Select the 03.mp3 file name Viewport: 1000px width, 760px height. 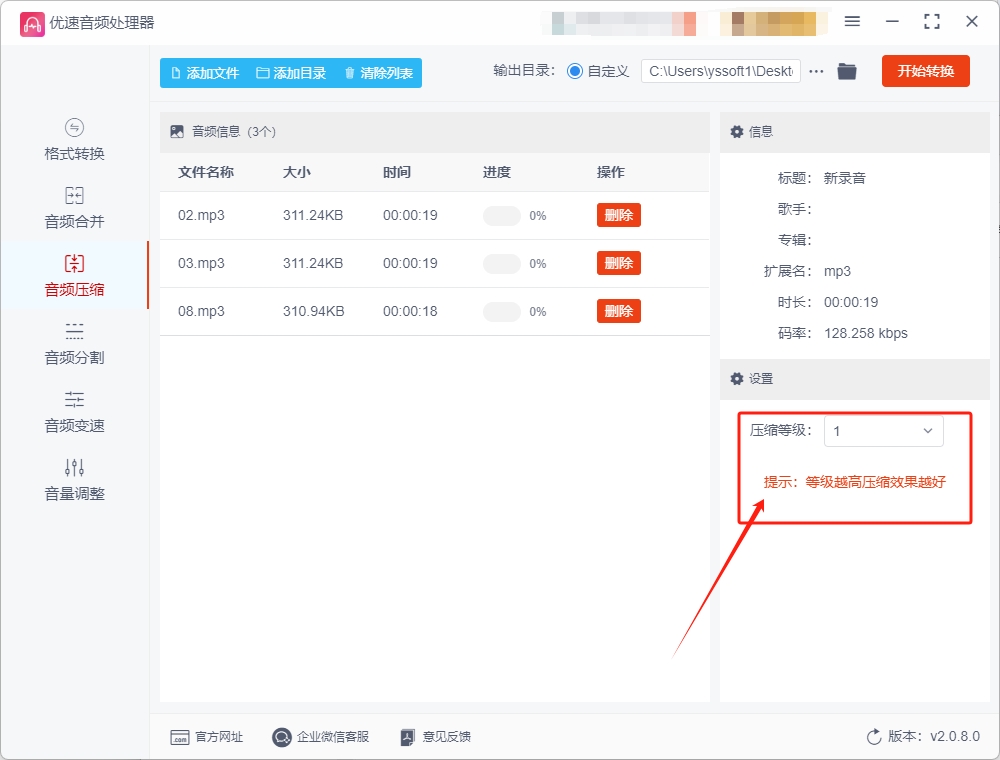201,263
